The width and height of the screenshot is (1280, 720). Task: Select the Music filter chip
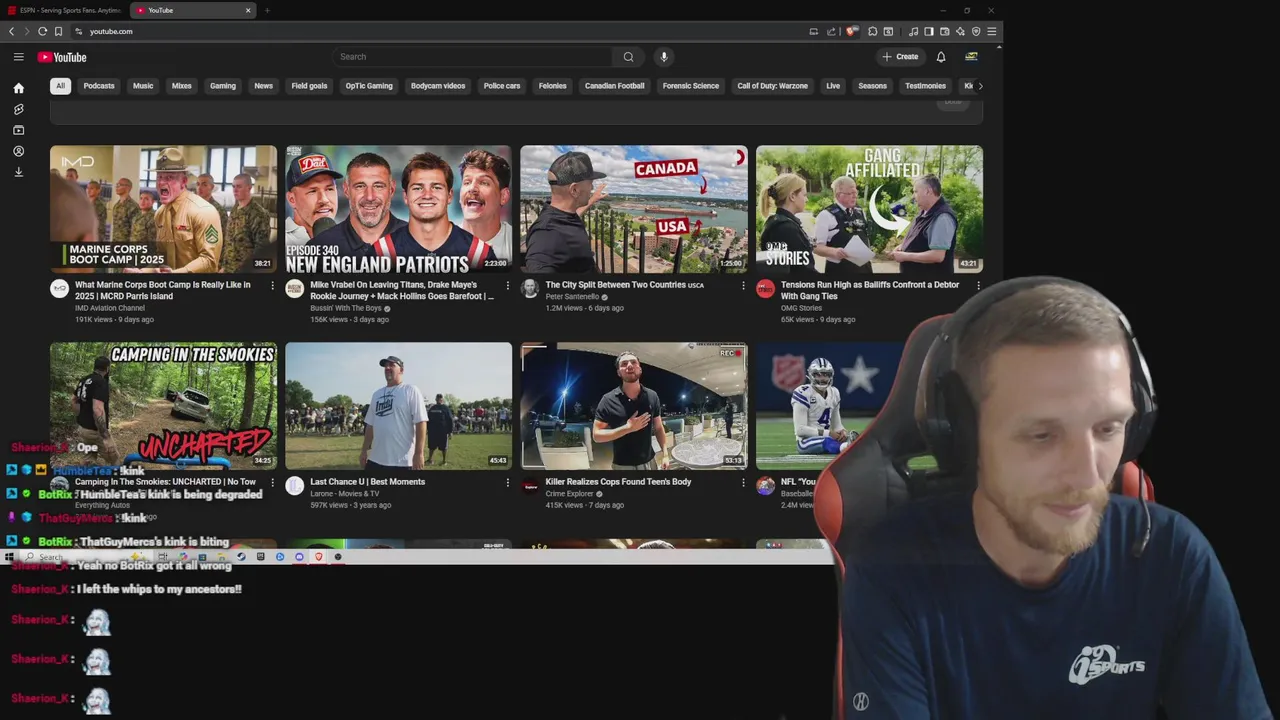[x=143, y=86]
